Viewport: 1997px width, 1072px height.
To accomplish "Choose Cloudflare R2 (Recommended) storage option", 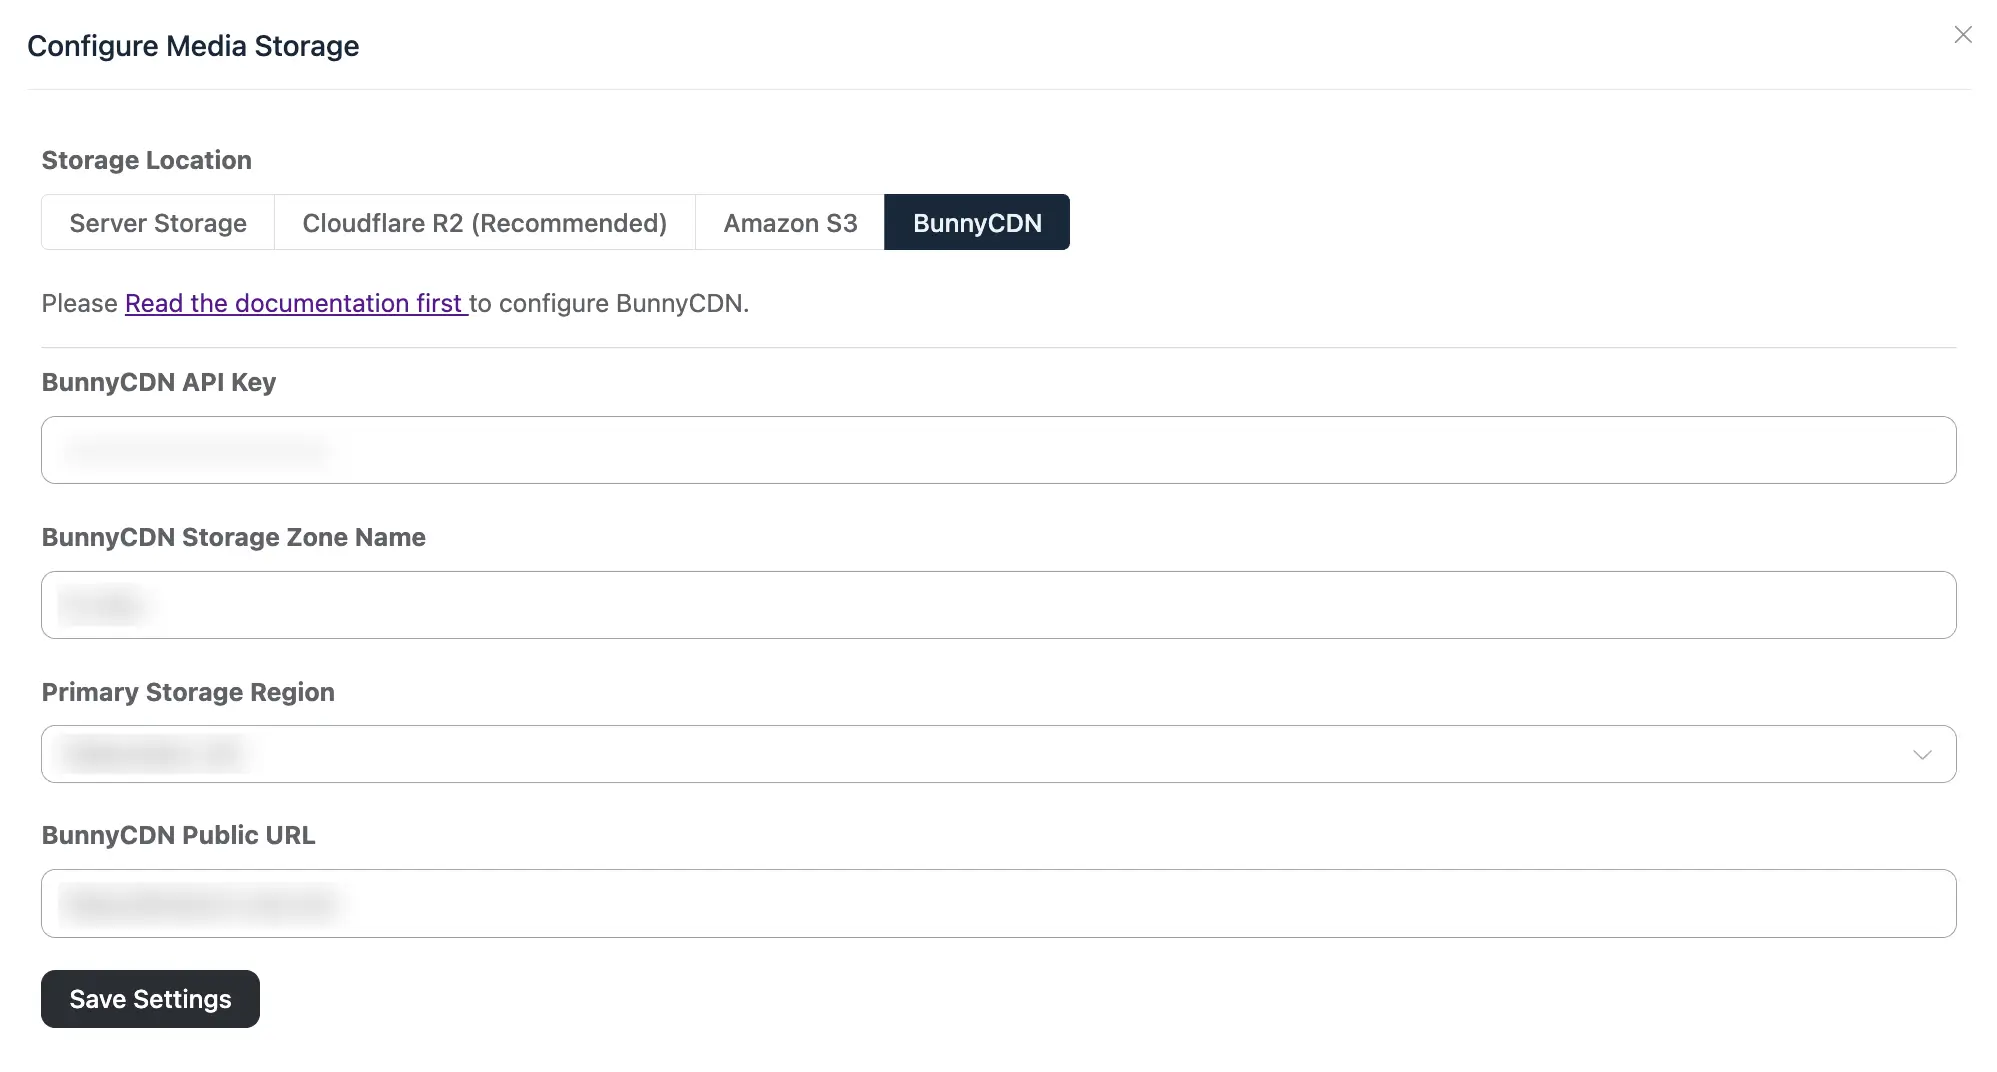I will [x=485, y=222].
